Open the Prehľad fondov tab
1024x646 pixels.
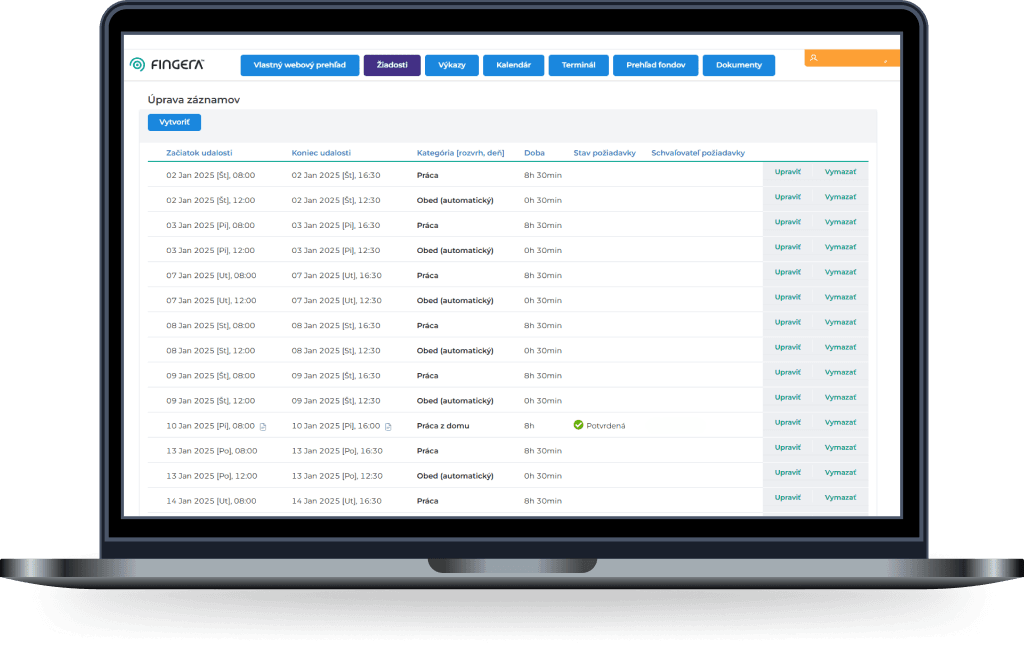[655, 65]
